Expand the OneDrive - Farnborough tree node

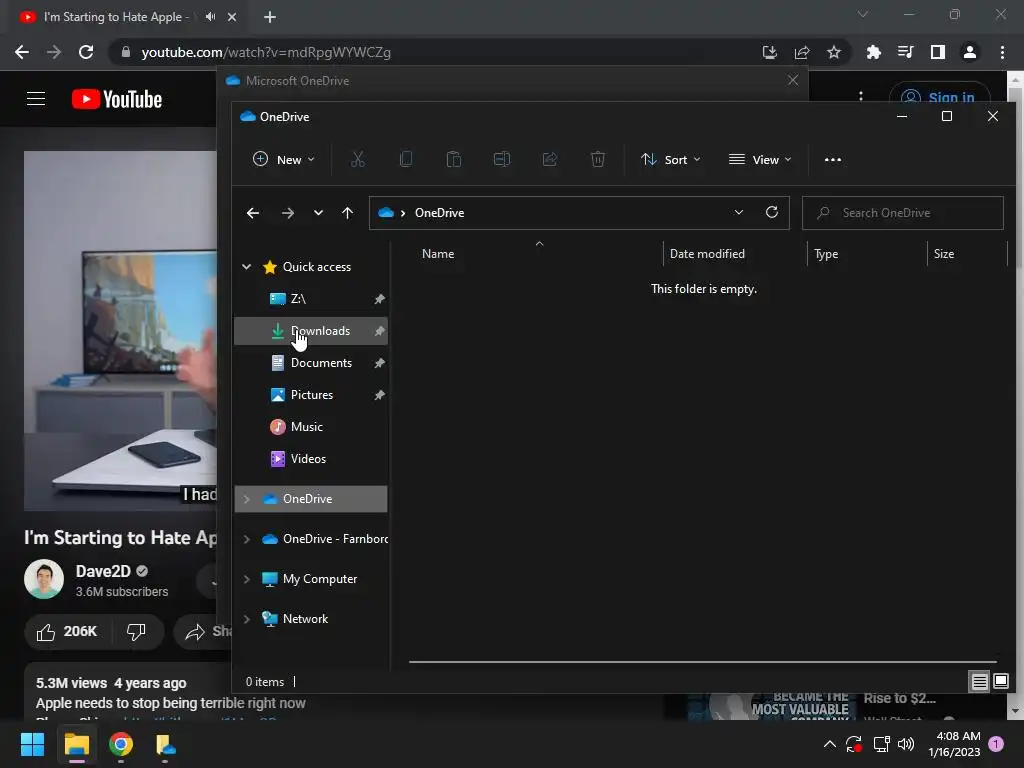coord(247,539)
